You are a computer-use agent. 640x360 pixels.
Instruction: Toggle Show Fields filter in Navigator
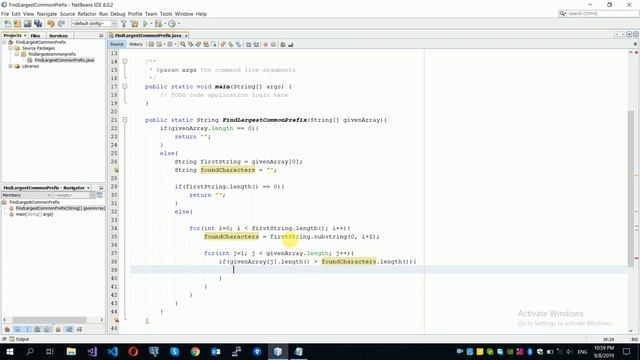[17, 329]
